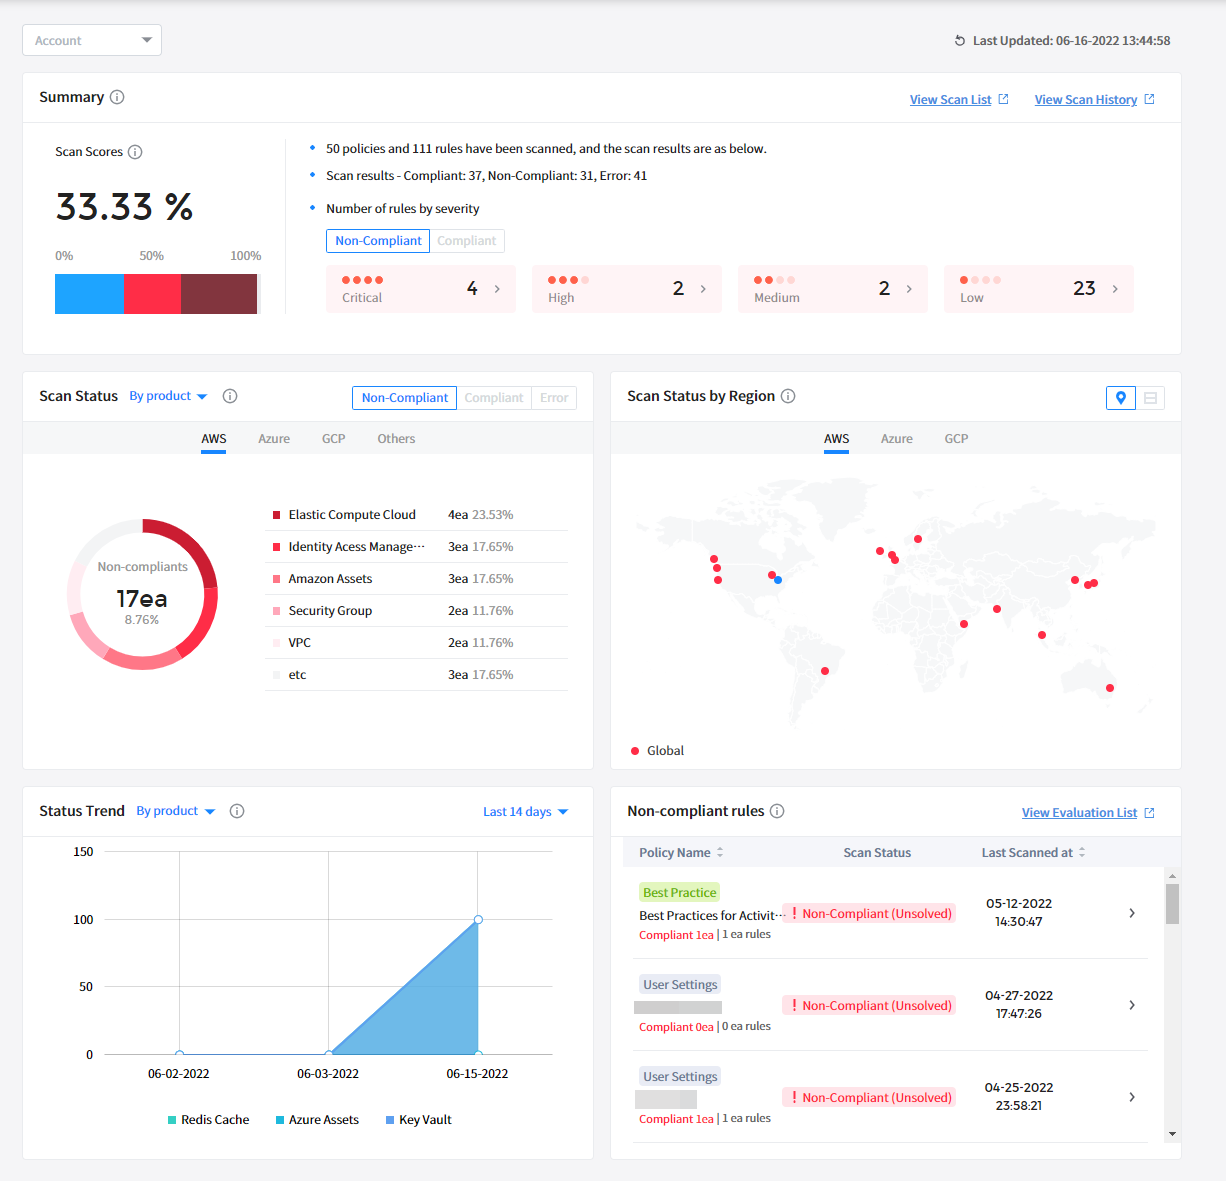Click the Scan Scores info icon
Image resolution: width=1226 pixels, height=1181 pixels.
135,152
